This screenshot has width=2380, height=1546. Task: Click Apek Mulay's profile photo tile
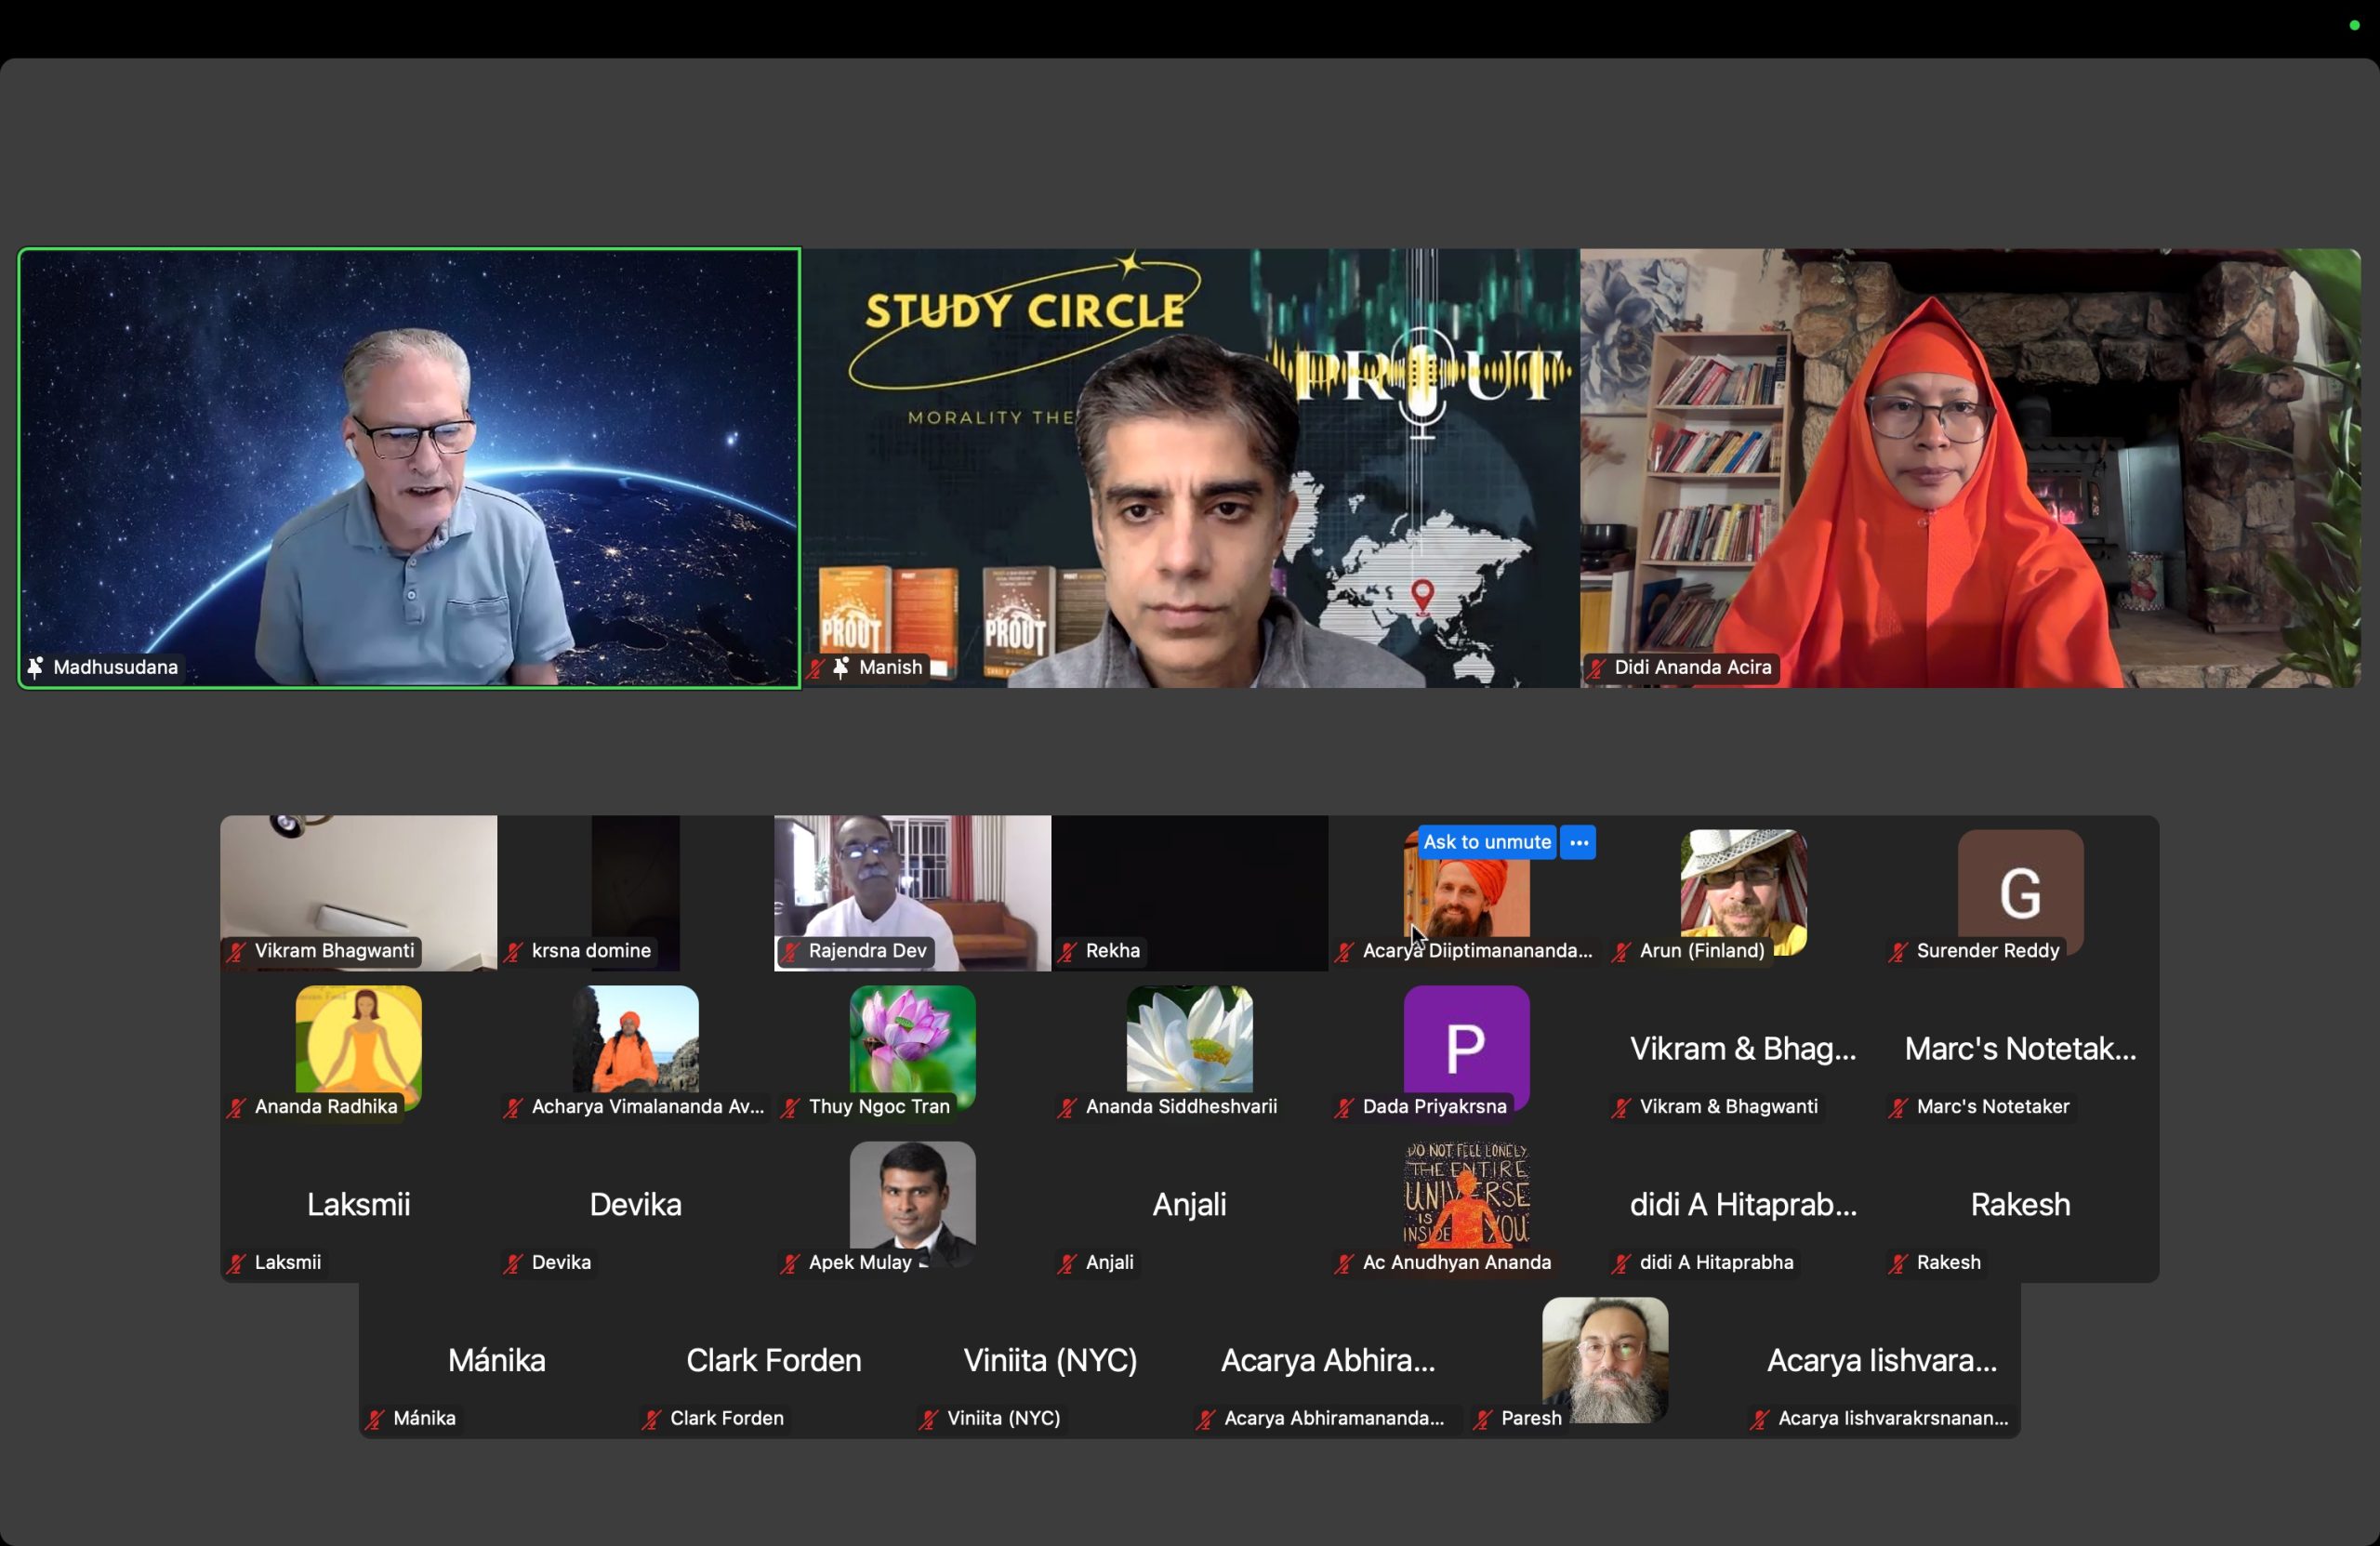(x=911, y=1198)
